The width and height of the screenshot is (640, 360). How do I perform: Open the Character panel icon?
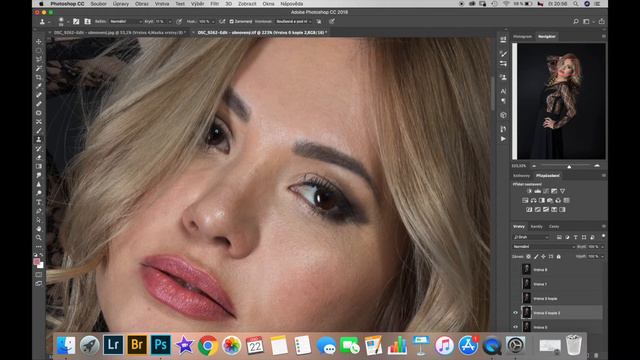coord(503,91)
